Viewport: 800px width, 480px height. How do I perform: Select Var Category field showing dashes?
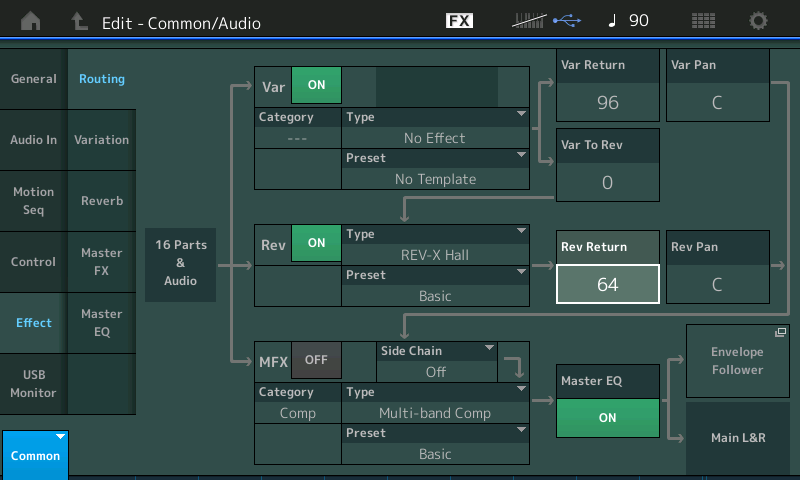point(297,128)
